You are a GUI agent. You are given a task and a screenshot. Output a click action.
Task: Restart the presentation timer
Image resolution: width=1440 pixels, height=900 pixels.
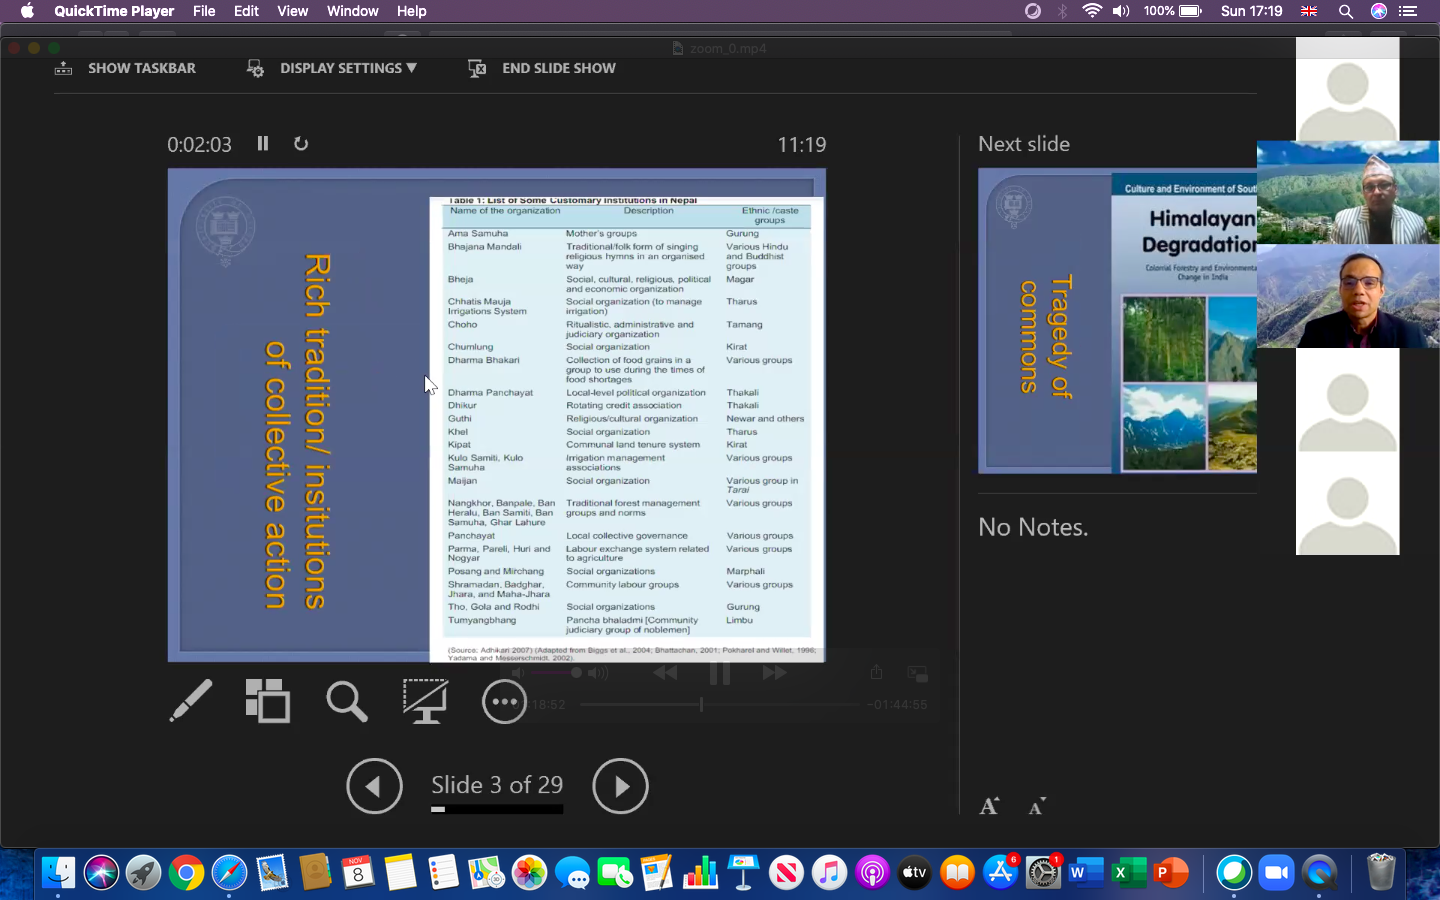[301, 144]
